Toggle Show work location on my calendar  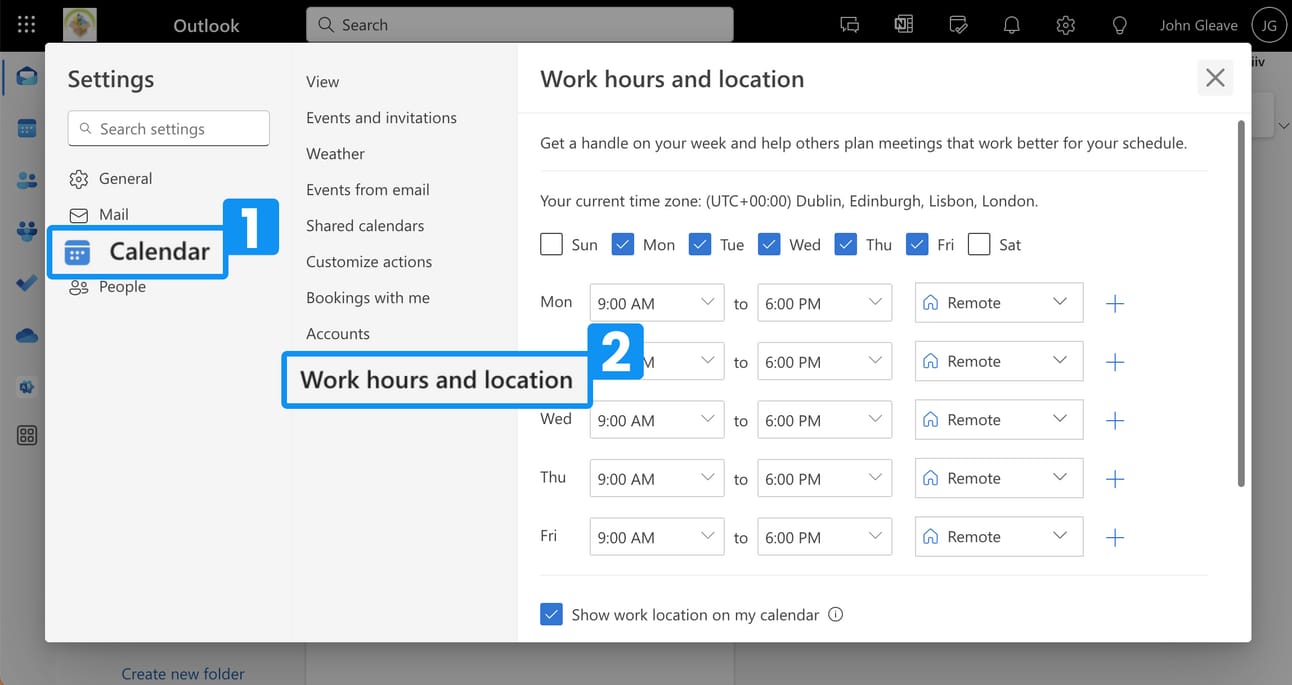tap(551, 614)
